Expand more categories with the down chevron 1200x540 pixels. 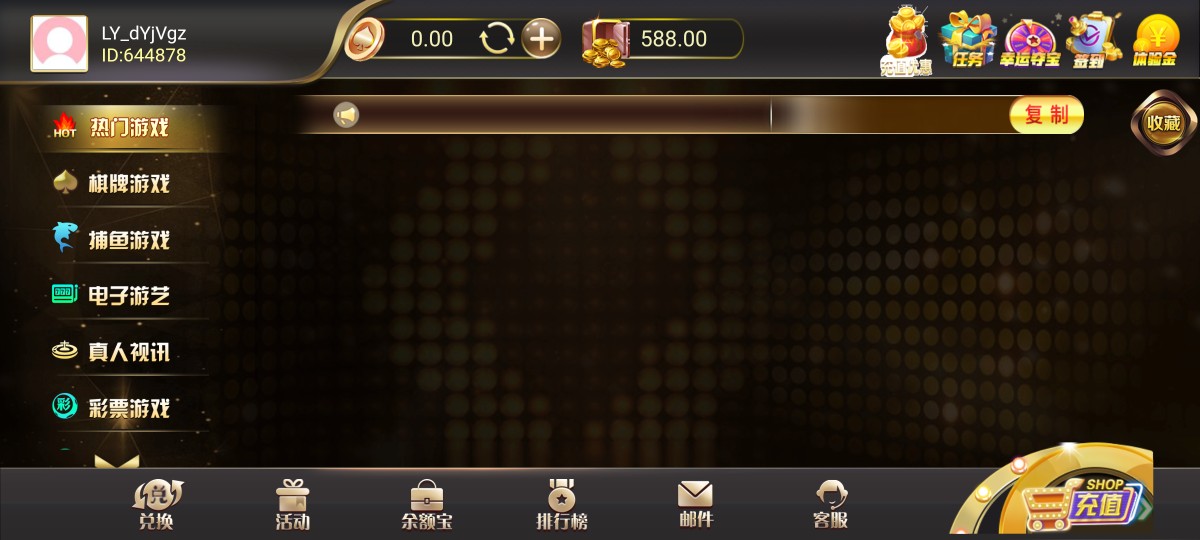[116, 461]
